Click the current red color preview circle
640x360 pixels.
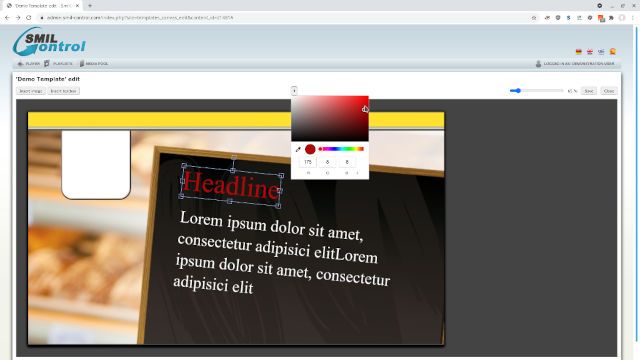tap(310, 149)
